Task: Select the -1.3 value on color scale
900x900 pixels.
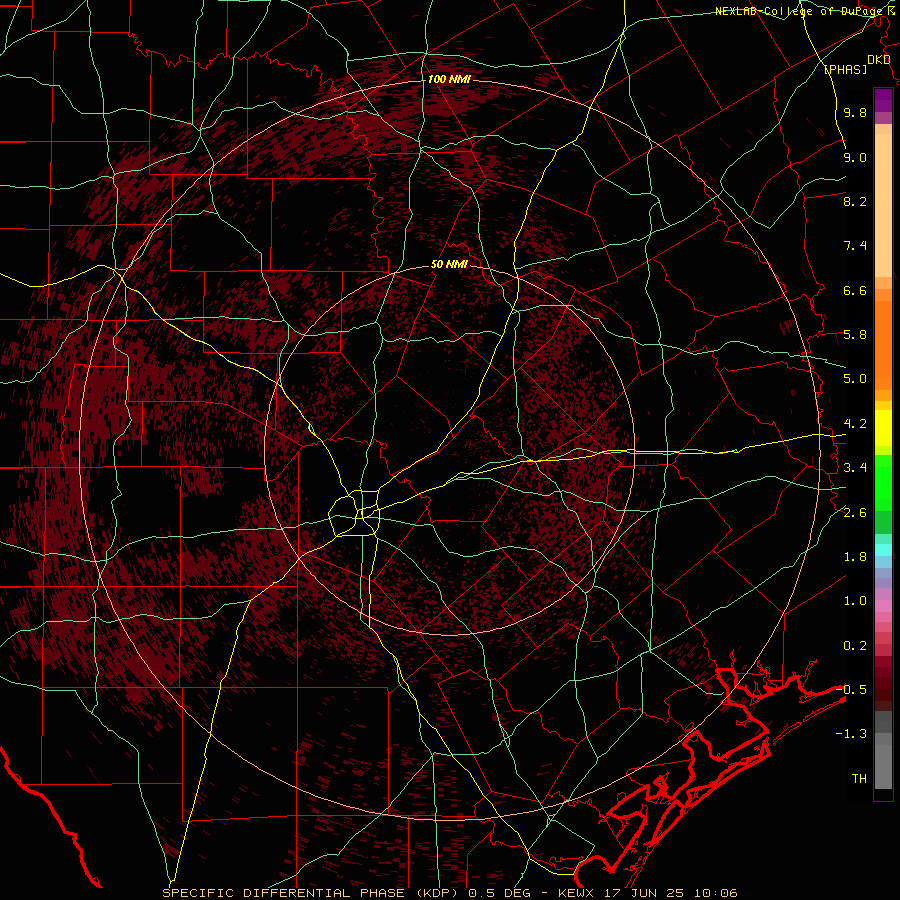Action: pos(851,734)
